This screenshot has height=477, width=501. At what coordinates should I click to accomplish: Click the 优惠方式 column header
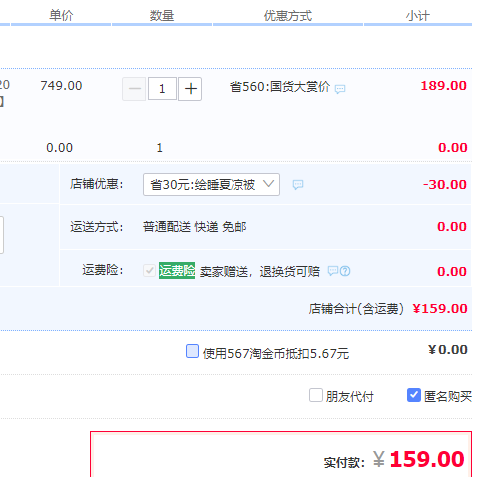click(288, 16)
